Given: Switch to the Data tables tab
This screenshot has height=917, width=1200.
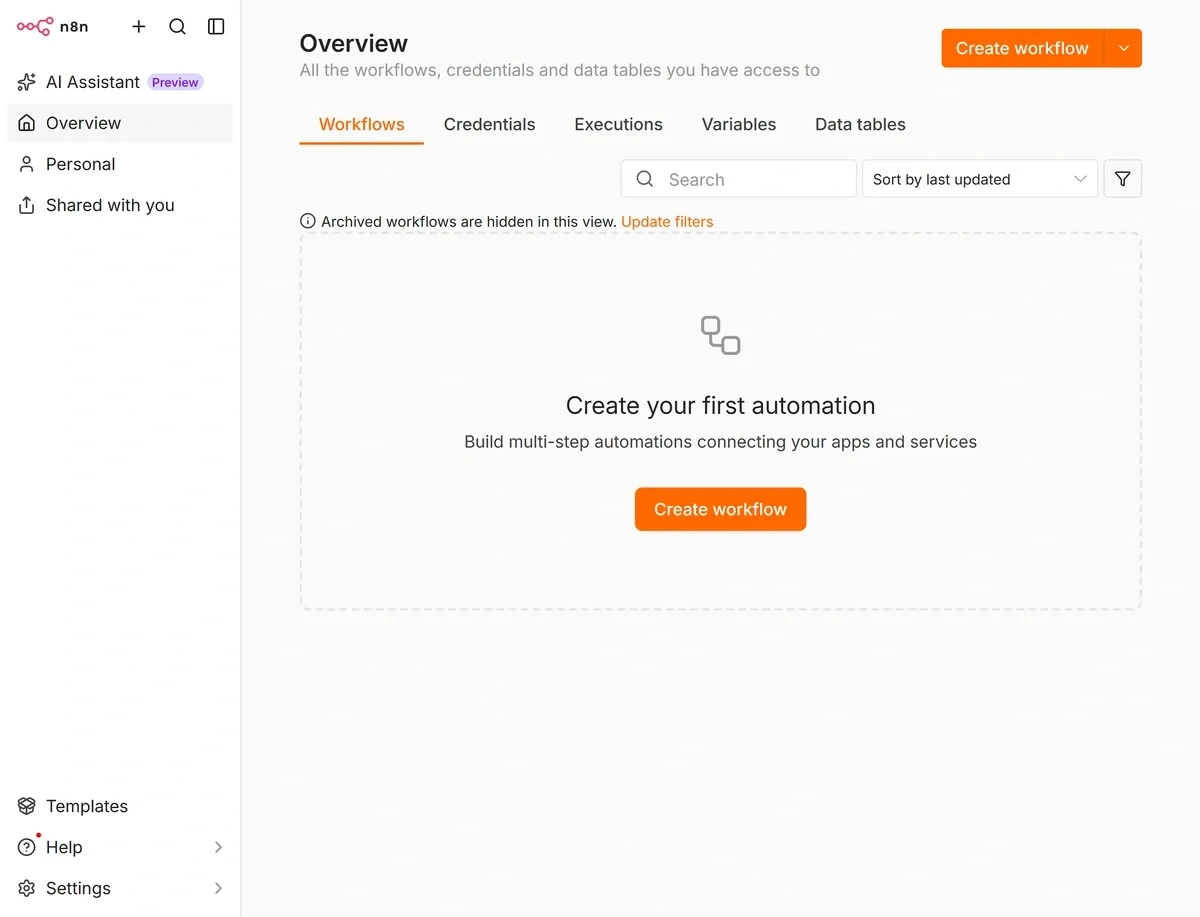Looking at the screenshot, I should click(x=860, y=124).
